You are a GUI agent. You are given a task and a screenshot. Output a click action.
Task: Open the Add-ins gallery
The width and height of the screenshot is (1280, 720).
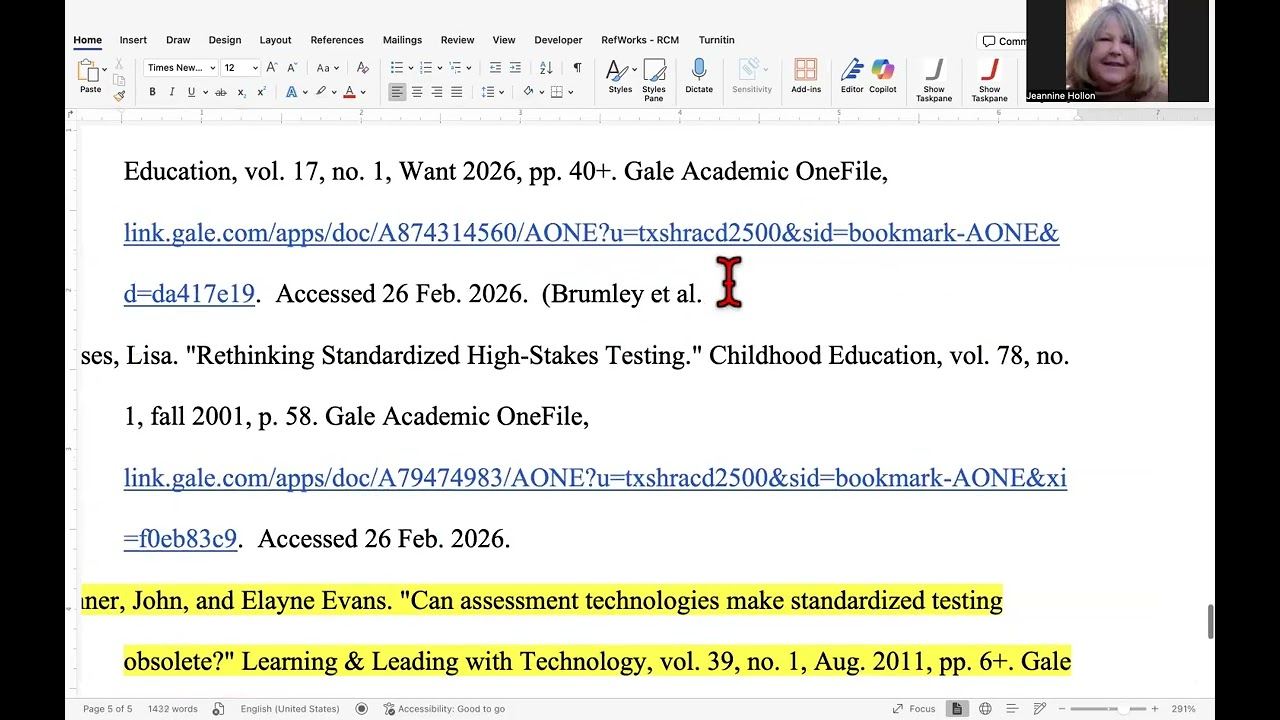[806, 77]
